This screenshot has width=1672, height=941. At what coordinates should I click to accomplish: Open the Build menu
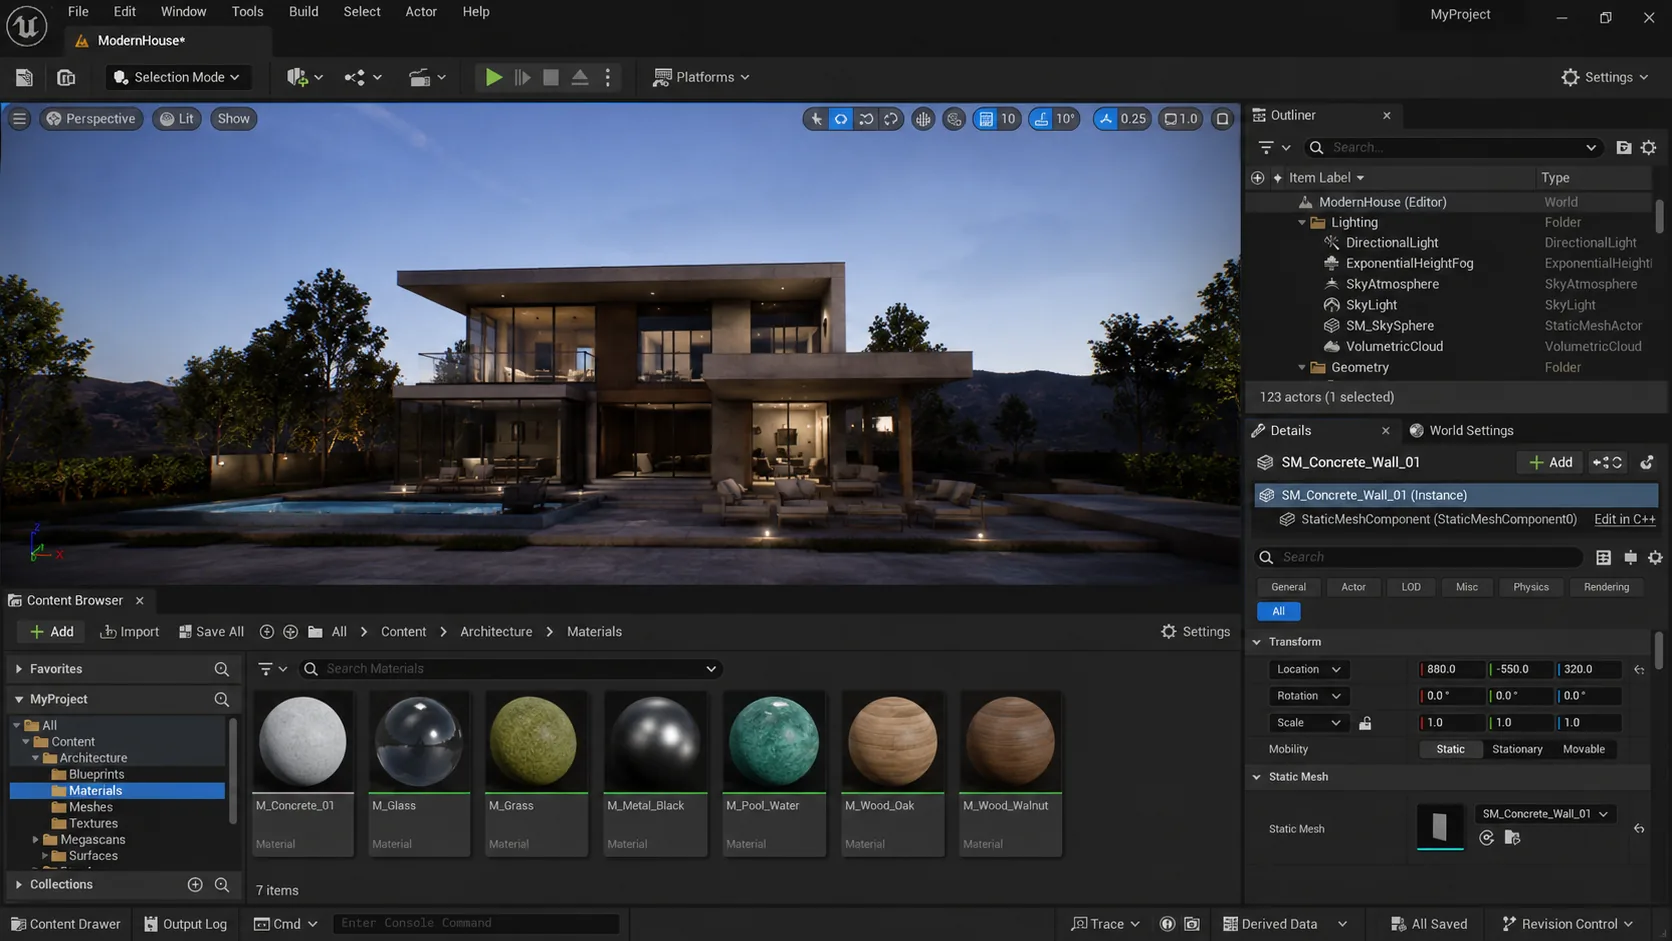(303, 12)
